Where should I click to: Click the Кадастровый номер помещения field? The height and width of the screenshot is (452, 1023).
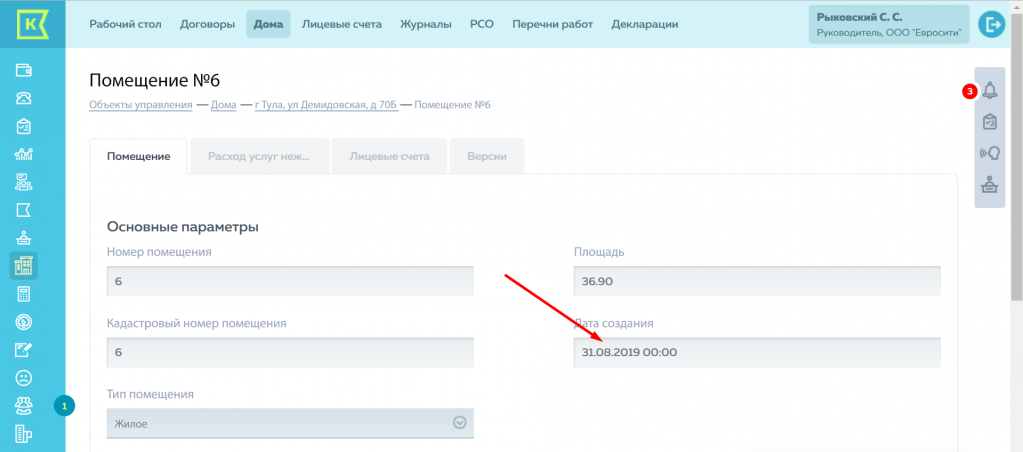[x=290, y=352]
